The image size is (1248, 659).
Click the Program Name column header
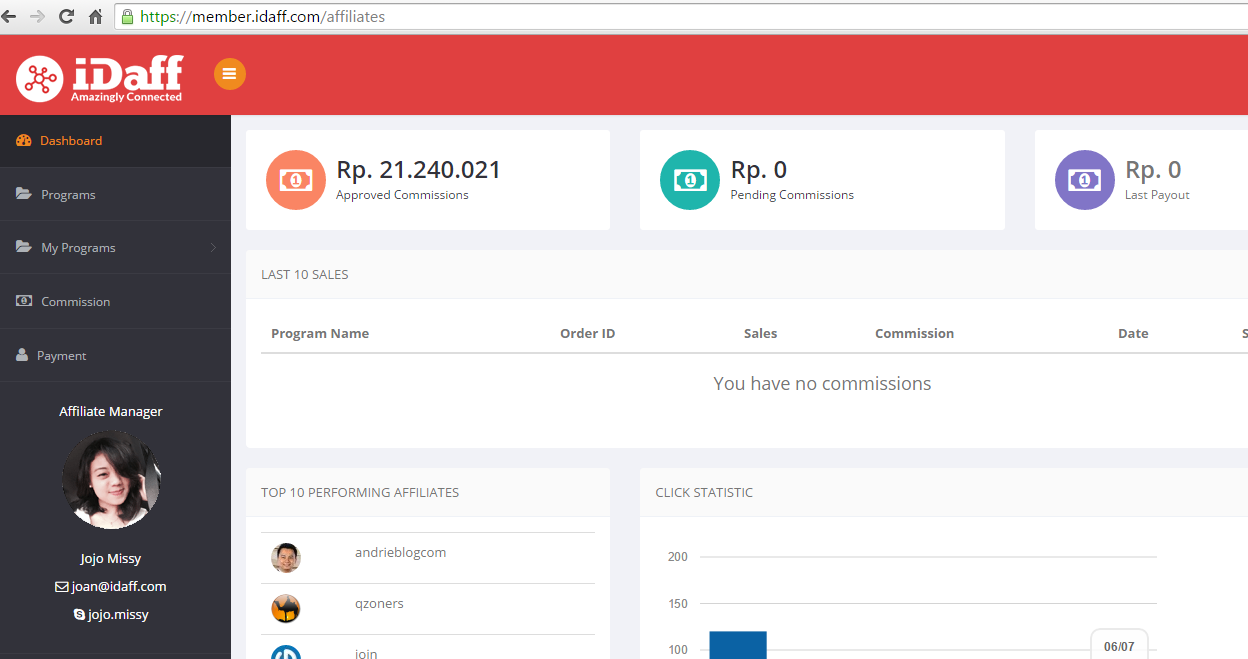pos(320,333)
